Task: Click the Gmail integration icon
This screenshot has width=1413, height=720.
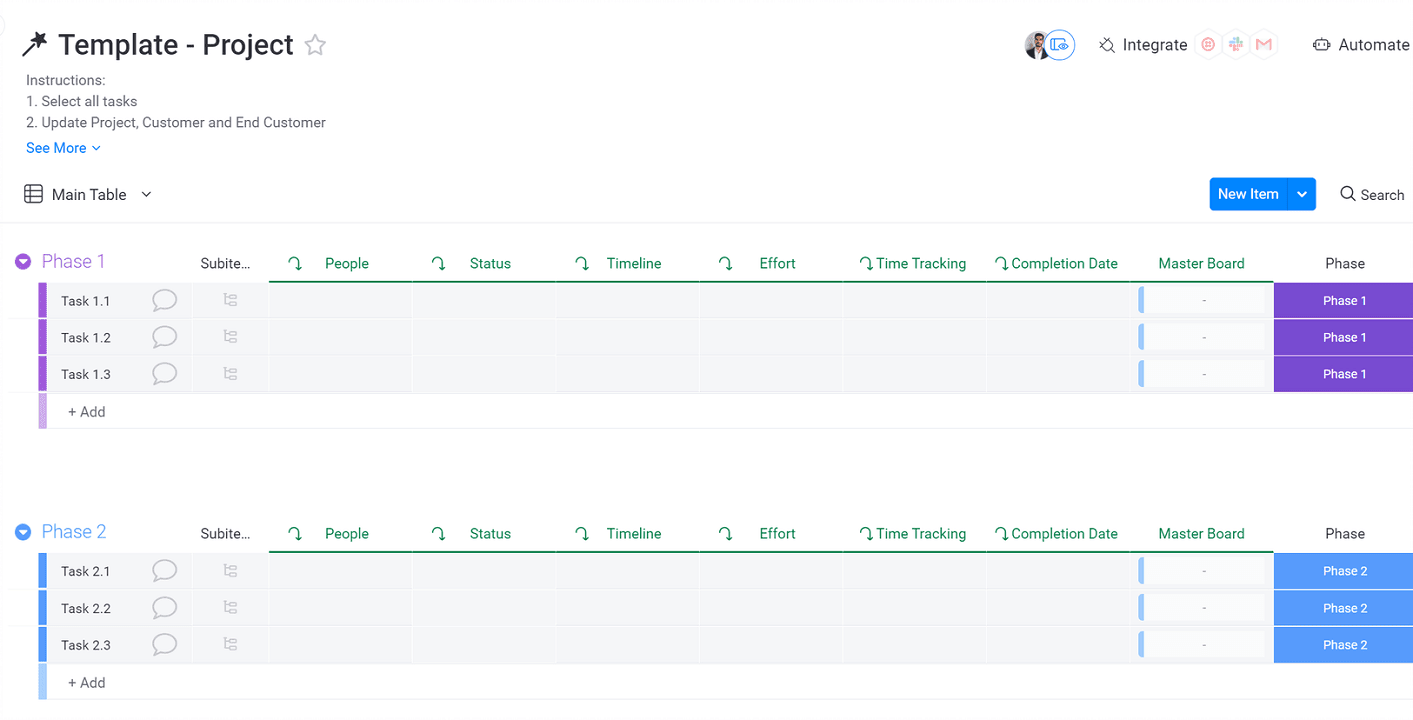Action: (x=1263, y=44)
